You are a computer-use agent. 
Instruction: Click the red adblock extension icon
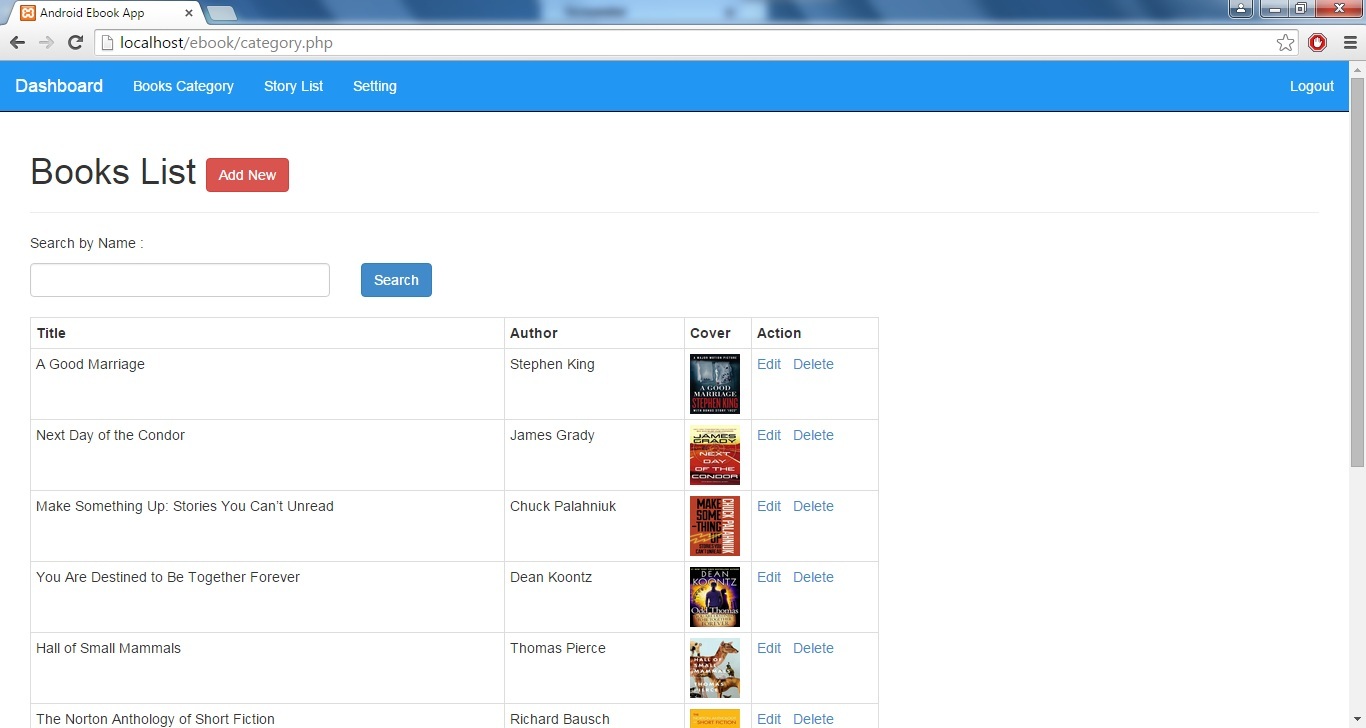[x=1317, y=43]
